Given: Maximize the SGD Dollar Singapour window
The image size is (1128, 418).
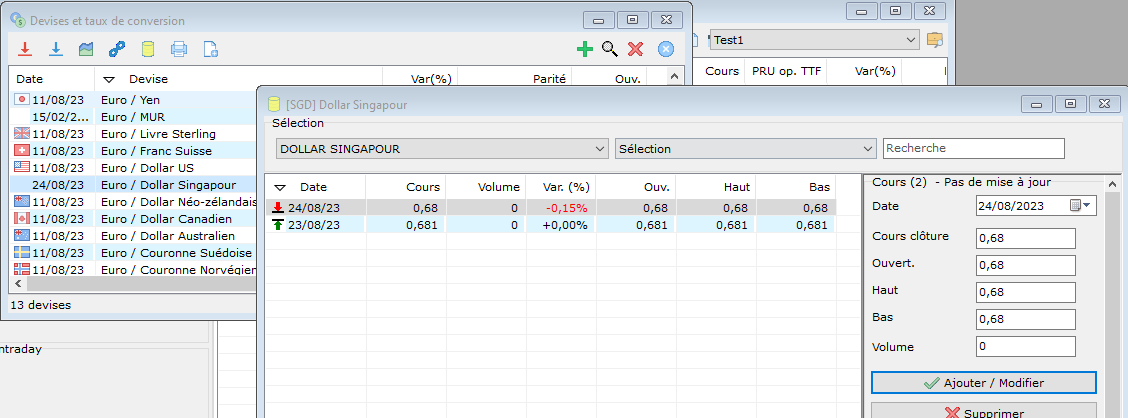Looking at the screenshot, I should coord(1070,104).
